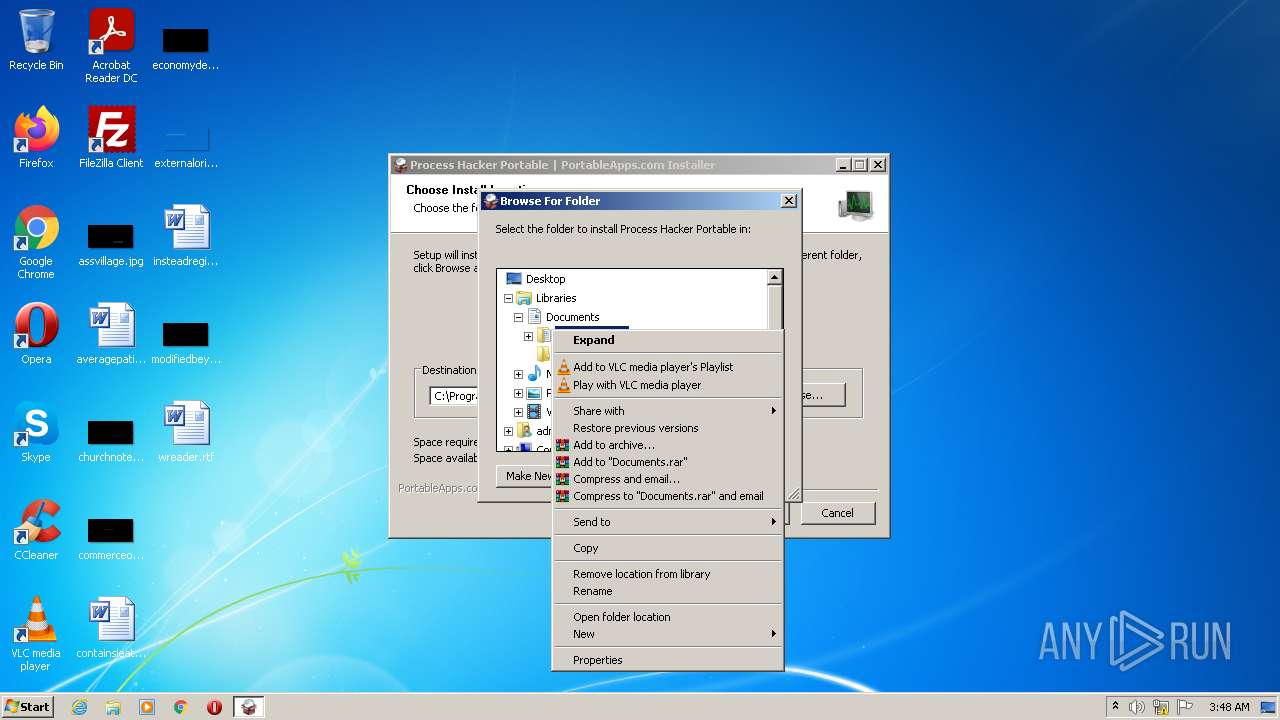
Task: Choose Play with VLC media player
Action: point(667,385)
